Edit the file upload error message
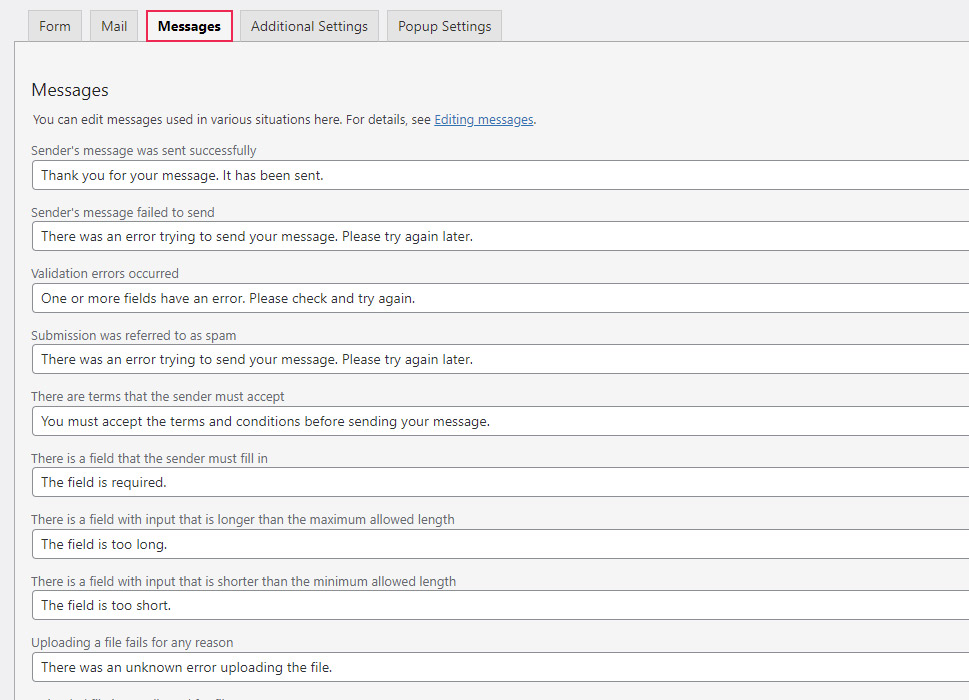 click(x=400, y=667)
